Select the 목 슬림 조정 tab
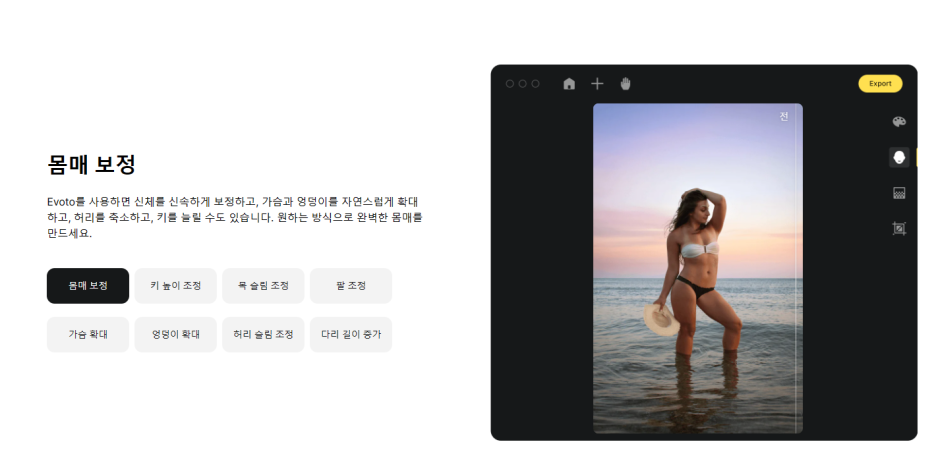 [263, 285]
